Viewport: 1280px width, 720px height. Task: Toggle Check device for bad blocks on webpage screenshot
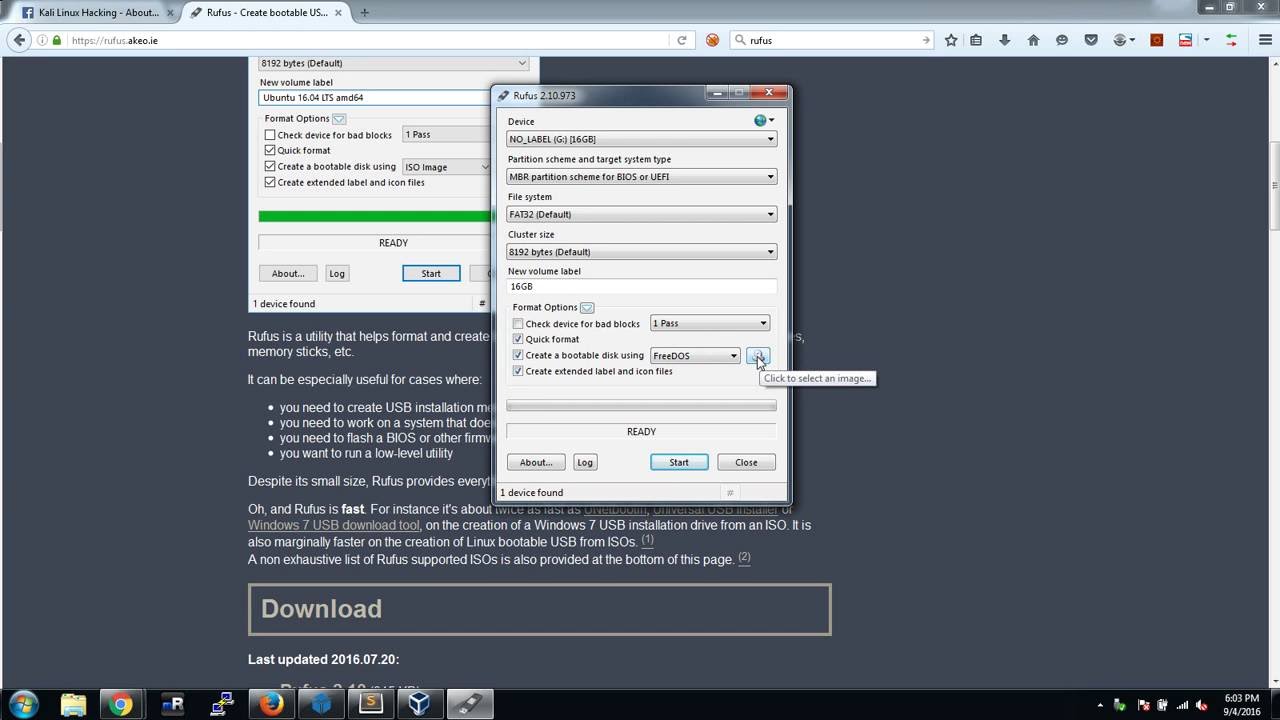point(270,135)
